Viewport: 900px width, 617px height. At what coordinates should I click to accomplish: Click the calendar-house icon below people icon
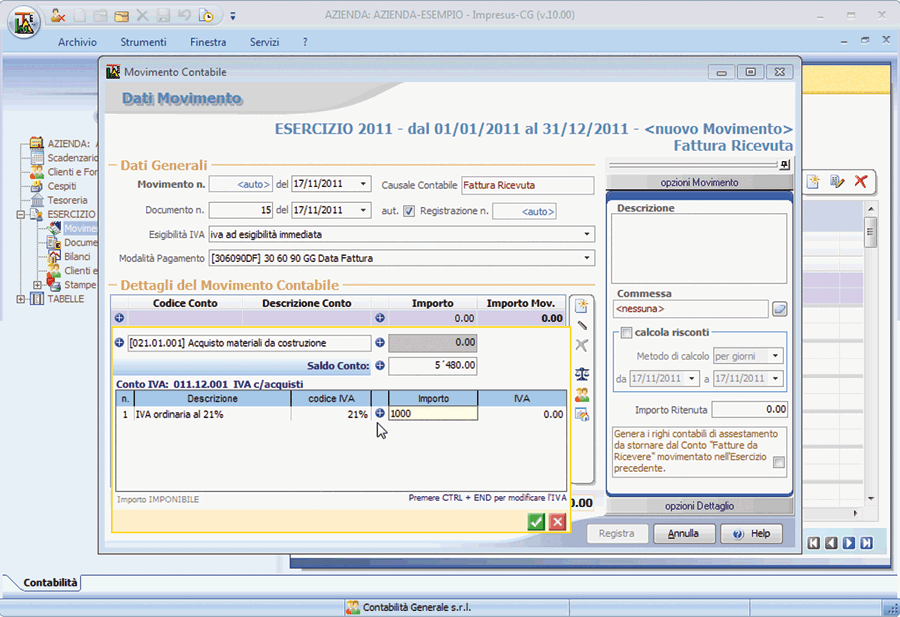[x=582, y=414]
